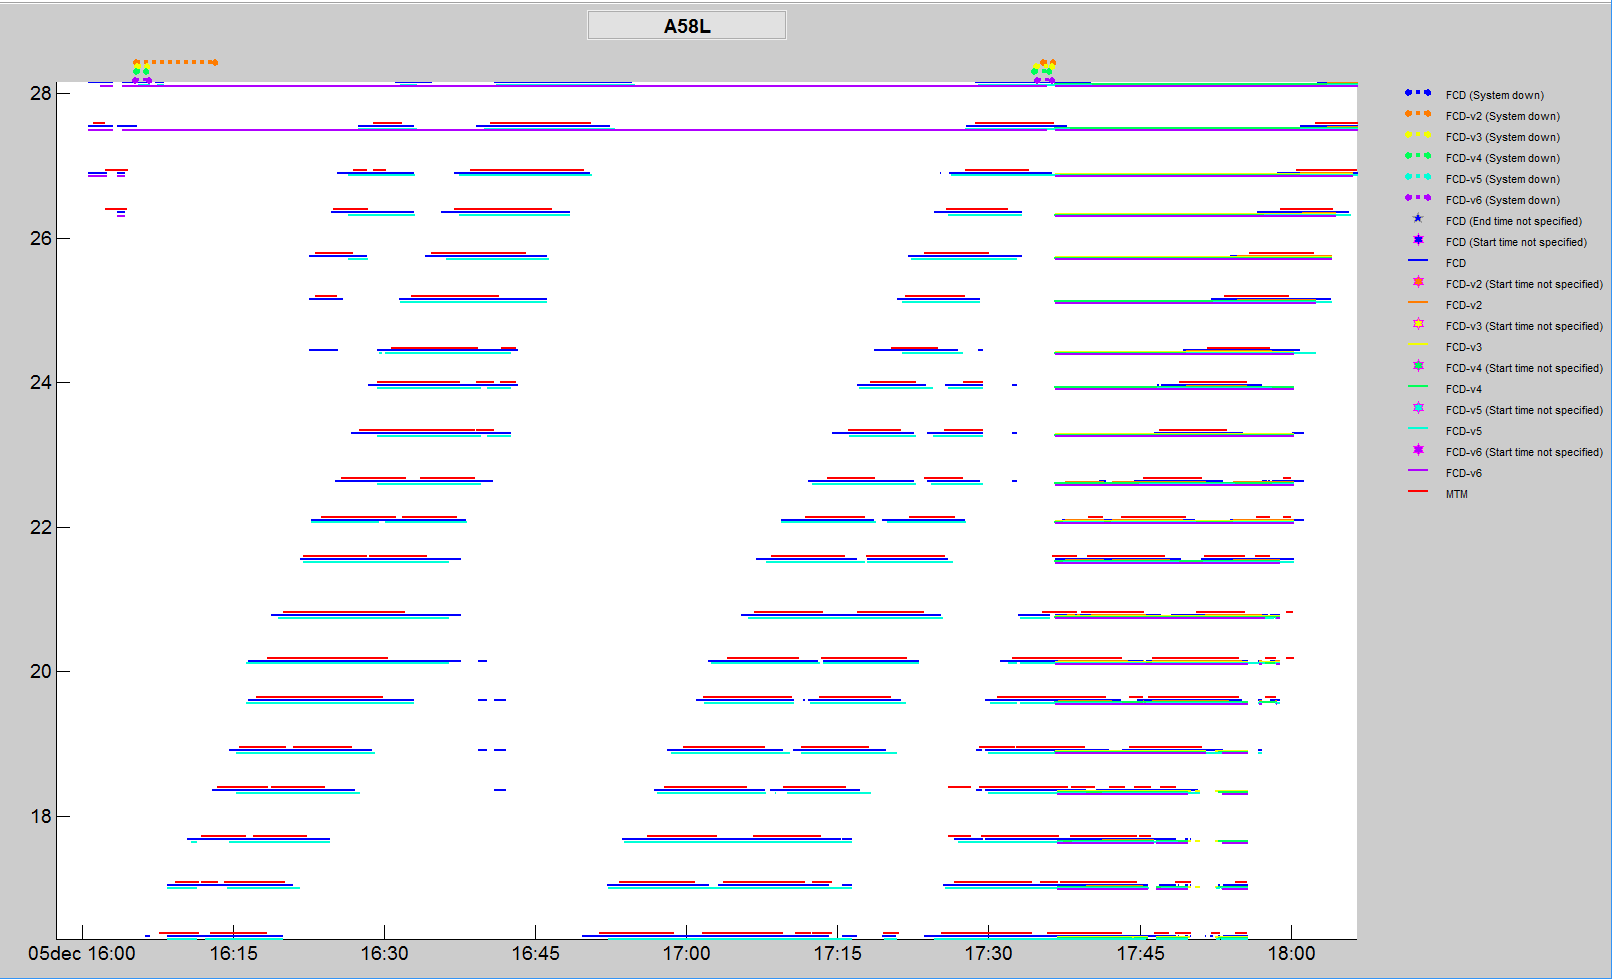The width and height of the screenshot is (1612, 979).
Task: Click the '18:00' time axis label
Action: pyautogui.click(x=1291, y=953)
